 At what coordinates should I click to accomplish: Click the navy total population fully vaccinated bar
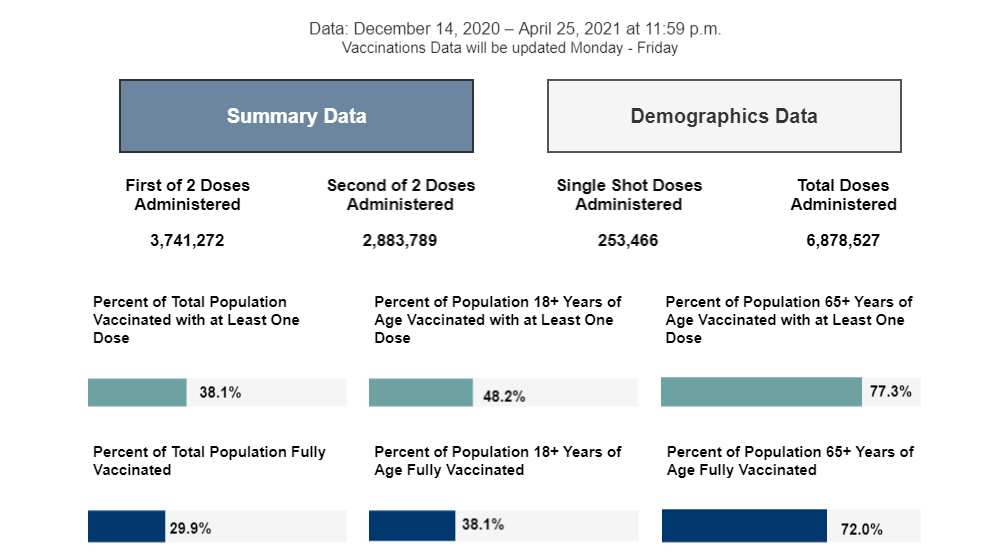tap(126, 526)
